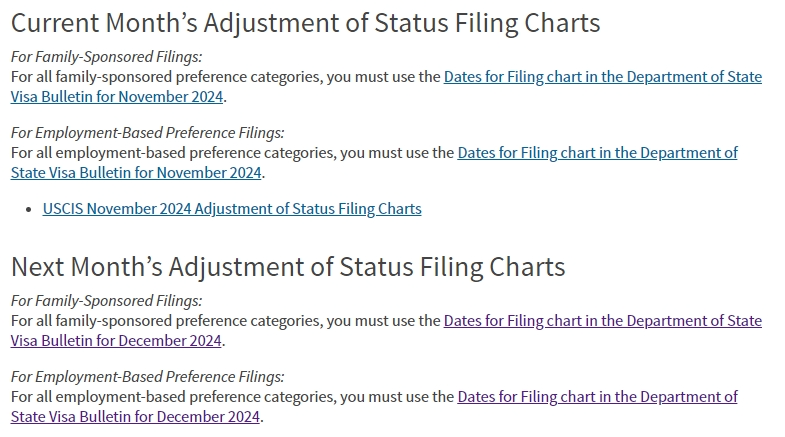
Task: Click the 'For Family-Sponsored Filings:' label under Current Month
Action: pos(107,57)
